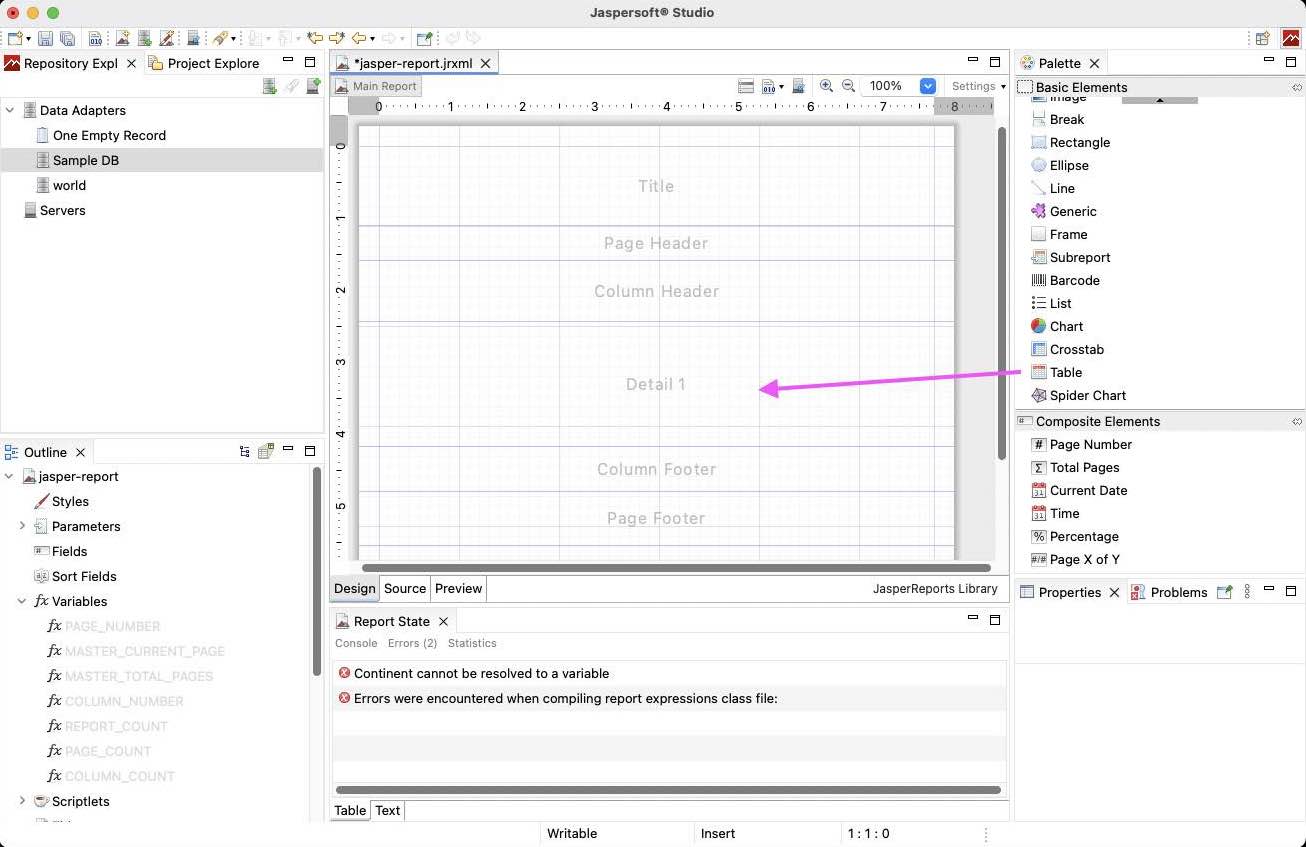Select the List element in Palette

(x=1051, y=303)
